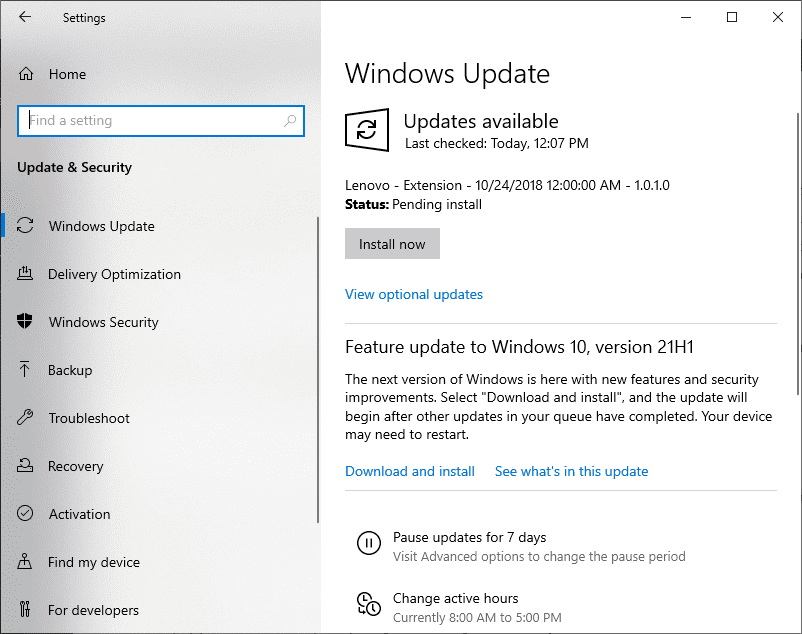Click the search magnifier icon in the Find a setting box
This screenshot has height=634, width=802.
(x=290, y=121)
